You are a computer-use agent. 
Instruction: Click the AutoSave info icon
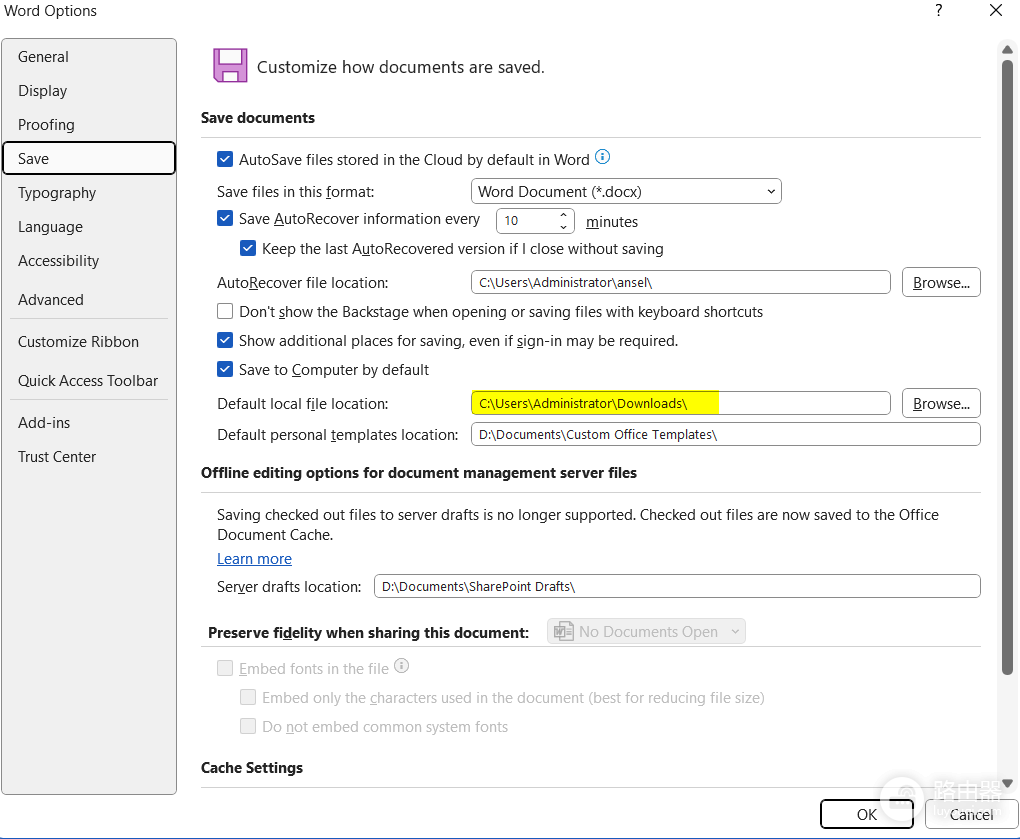coord(602,157)
